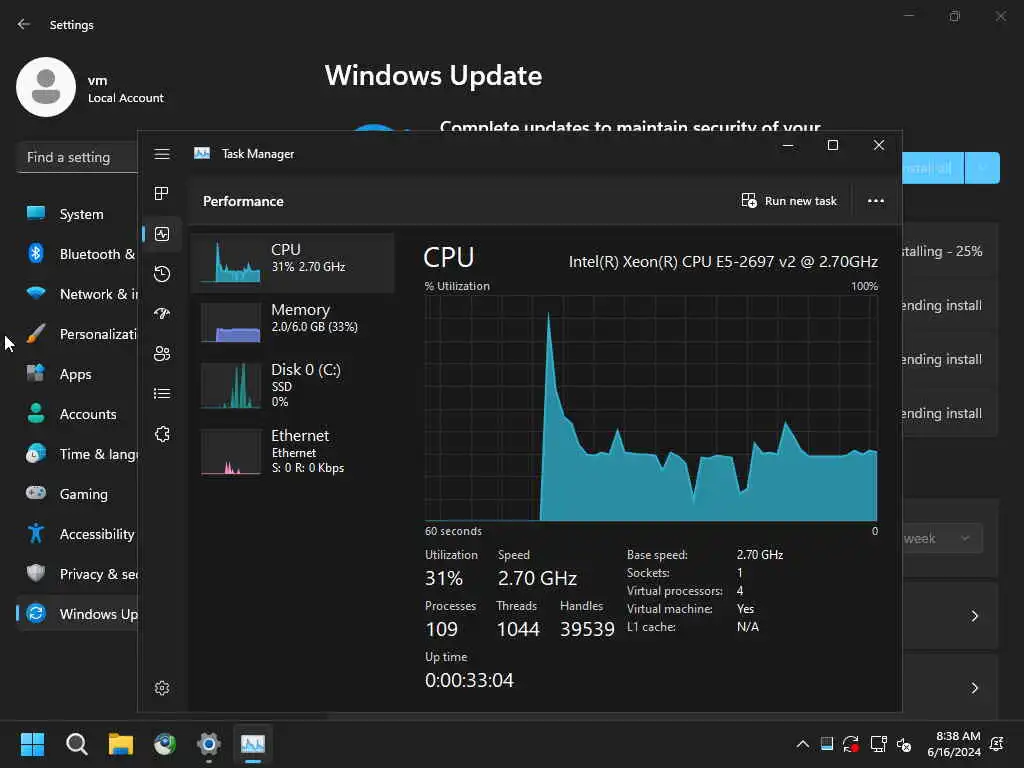Click the Intel Xeon CPU model name
Image resolution: width=1024 pixels, height=768 pixels.
[723, 262]
